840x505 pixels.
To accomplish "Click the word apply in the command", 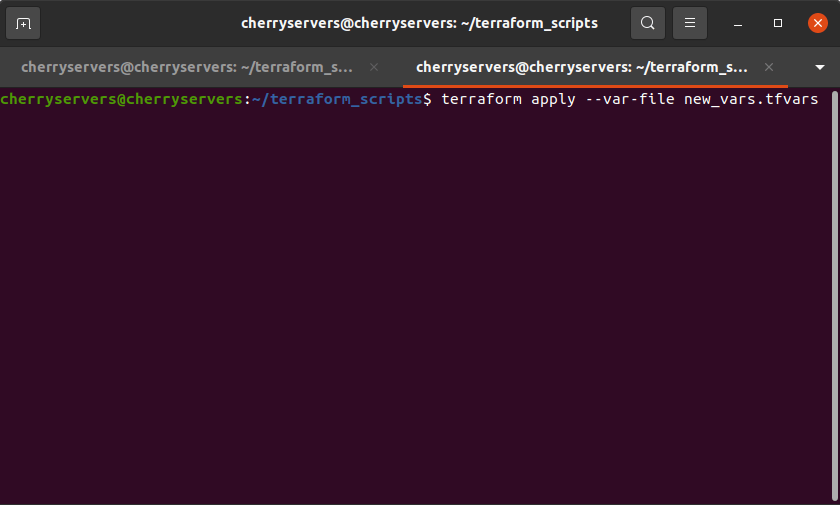I will tap(553, 99).
